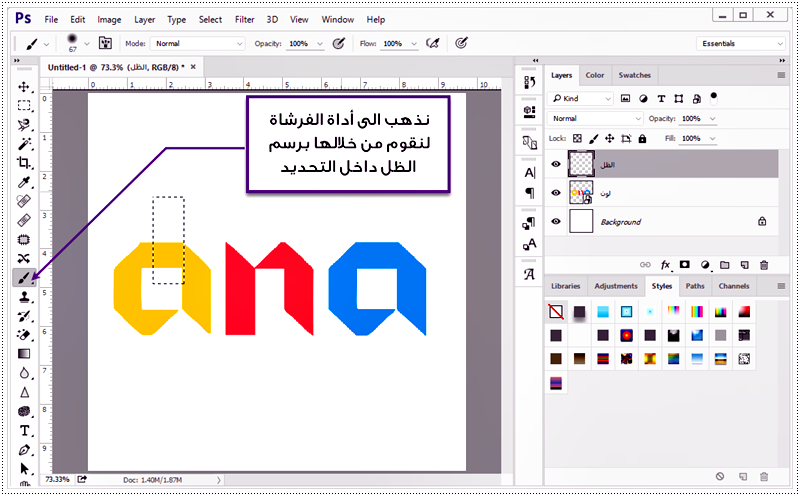
Task: Toggle lock image pixels brush icon
Action: (593, 138)
